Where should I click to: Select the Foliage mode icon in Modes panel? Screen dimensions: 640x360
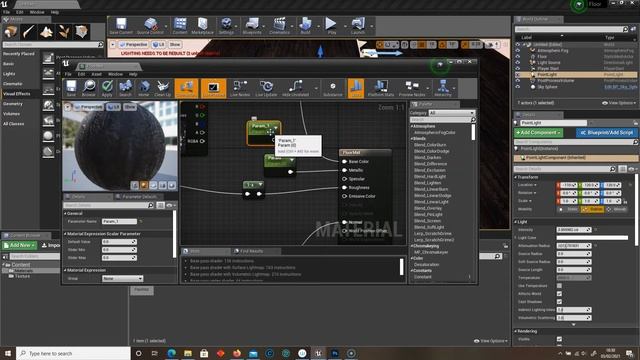(x=64, y=31)
